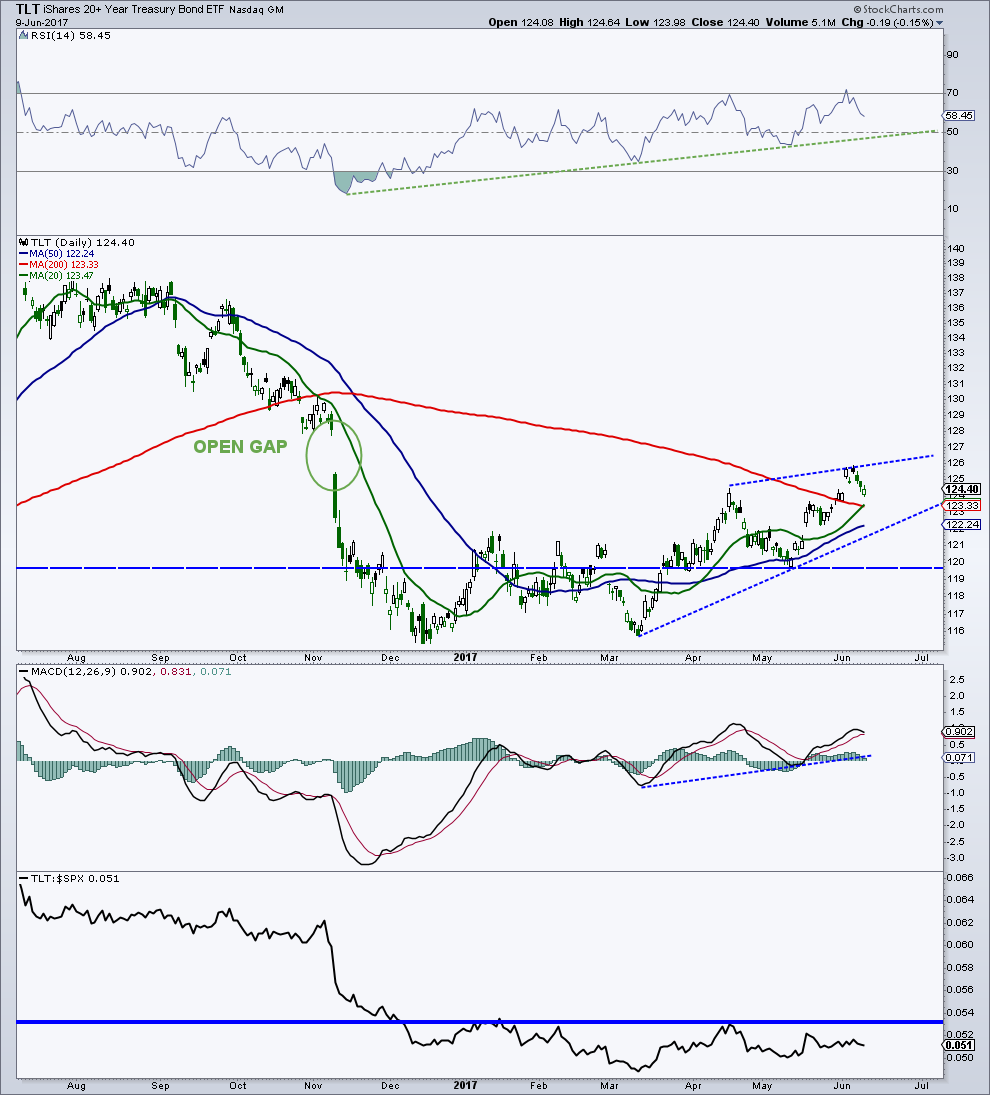
Task: Click the black line marker beside TLT:$SPX
Action: tap(25, 879)
